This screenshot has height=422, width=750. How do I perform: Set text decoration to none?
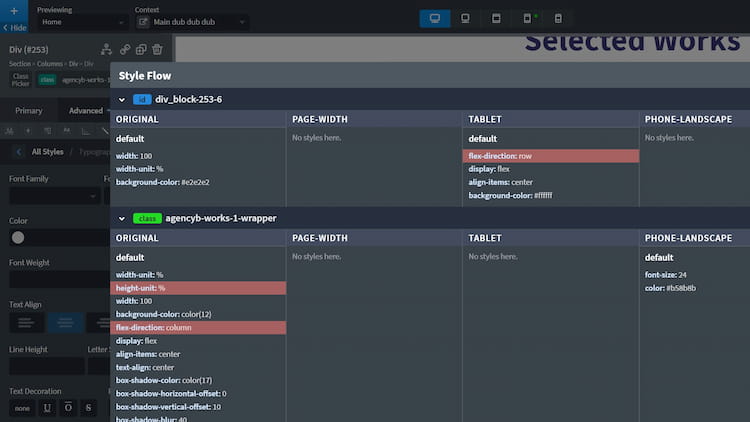click(22, 408)
